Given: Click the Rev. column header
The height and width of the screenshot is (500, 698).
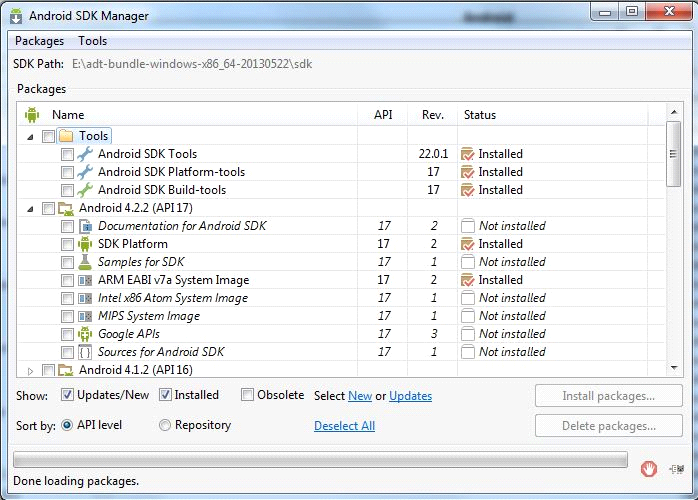Looking at the screenshot, I should 433,115.
